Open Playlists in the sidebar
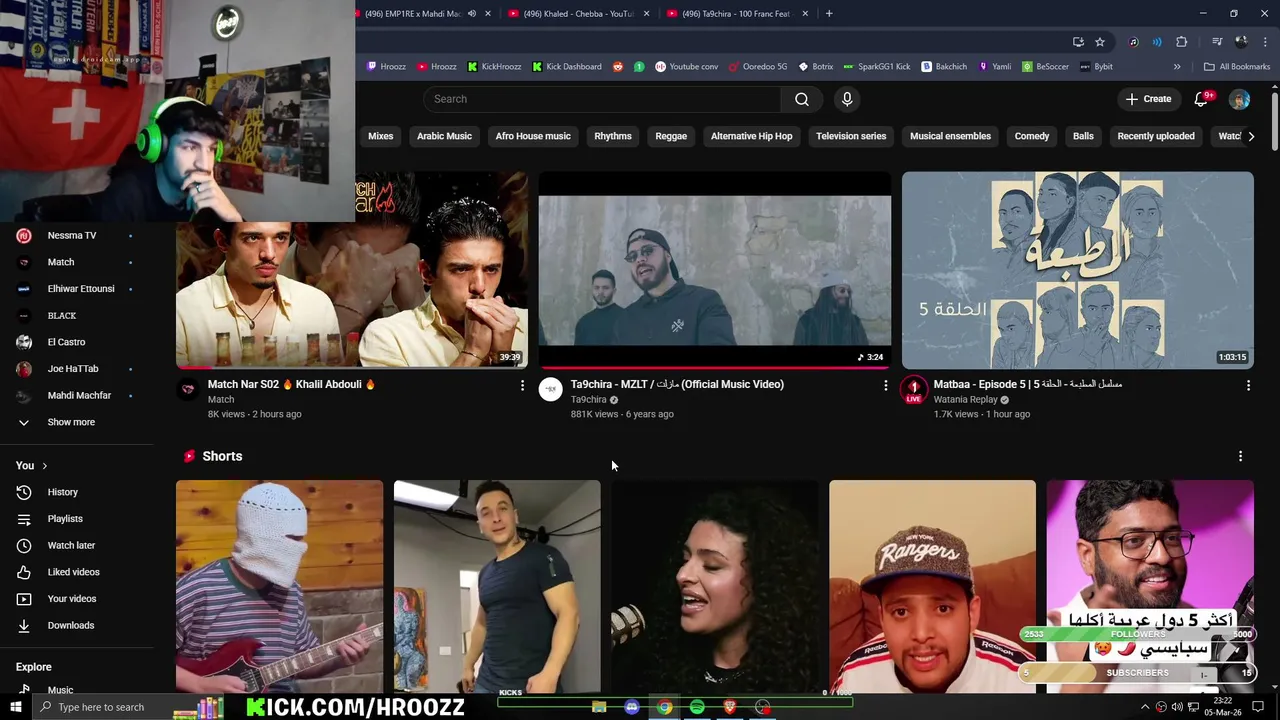Image resolution: width=1280 pixels, height=720 pixels. coord(65,519)
